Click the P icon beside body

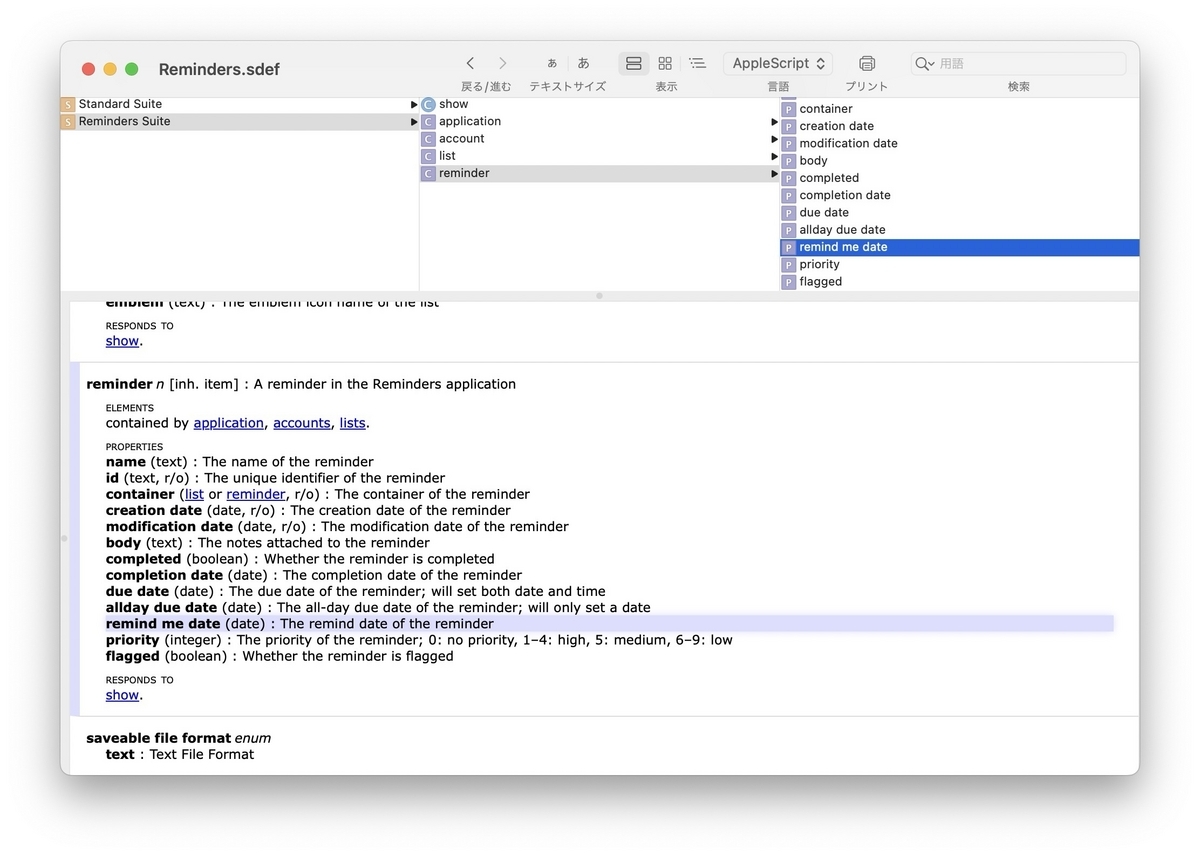click(789, 161)
